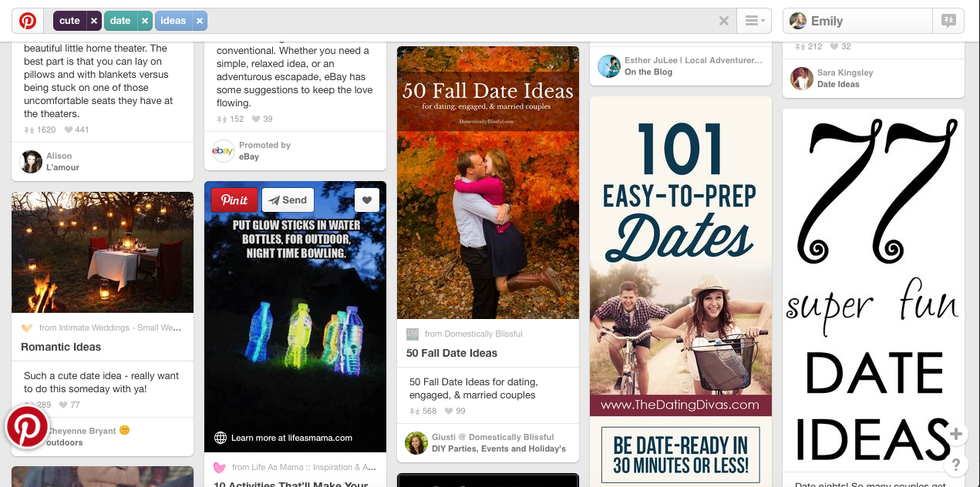Open Learn more at lifeasmama.com link

click(291, 438)
